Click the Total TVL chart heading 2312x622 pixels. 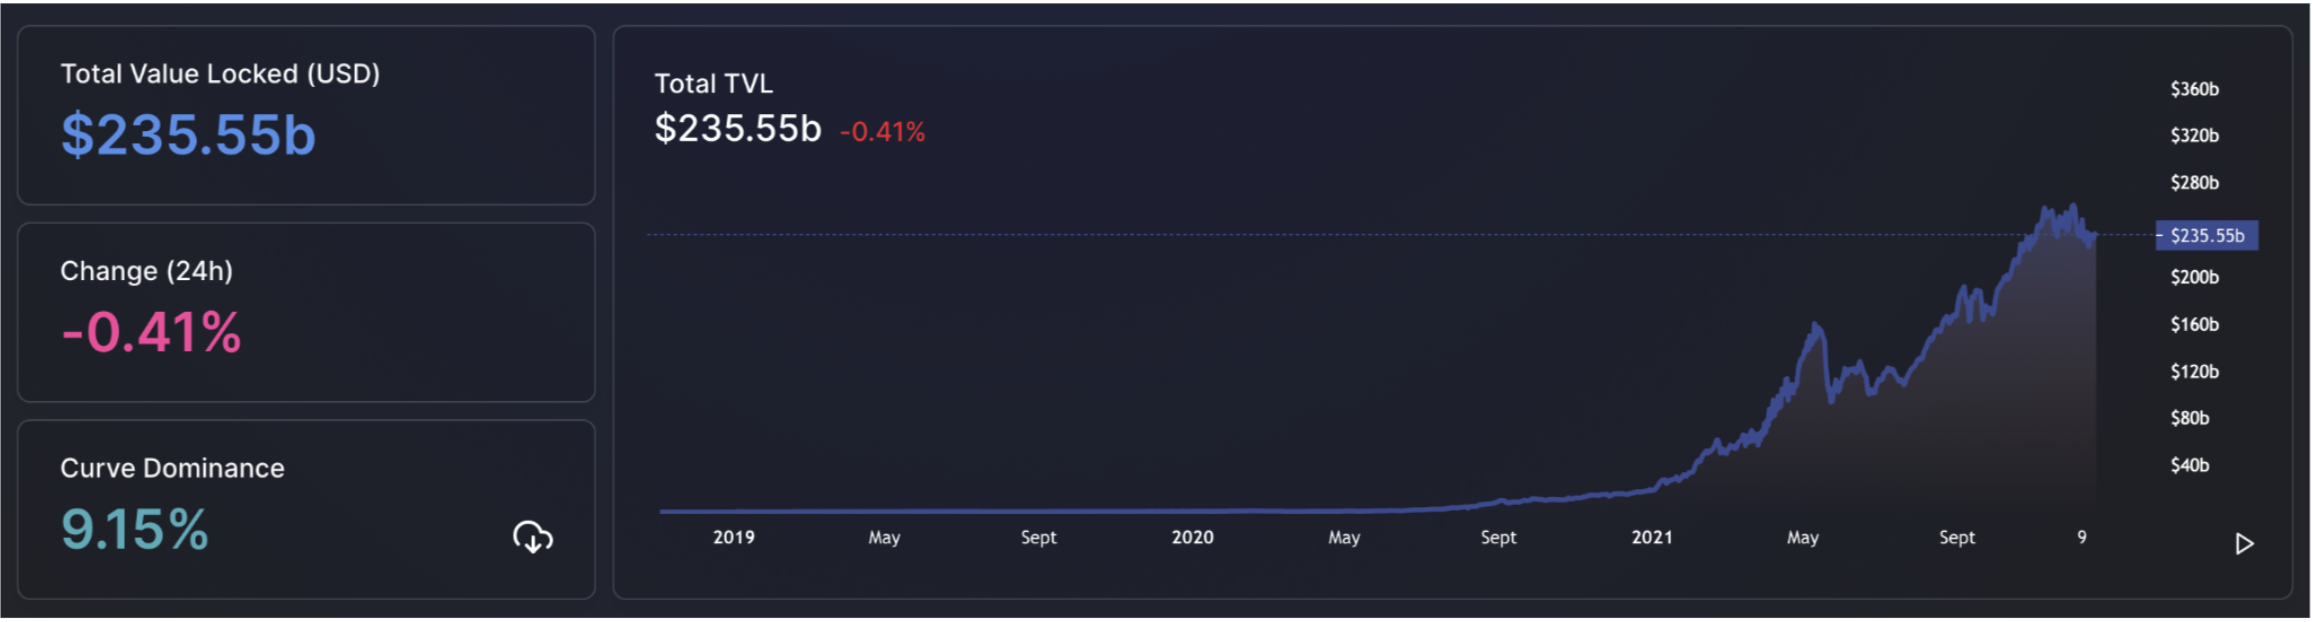(x=713, y=83)
